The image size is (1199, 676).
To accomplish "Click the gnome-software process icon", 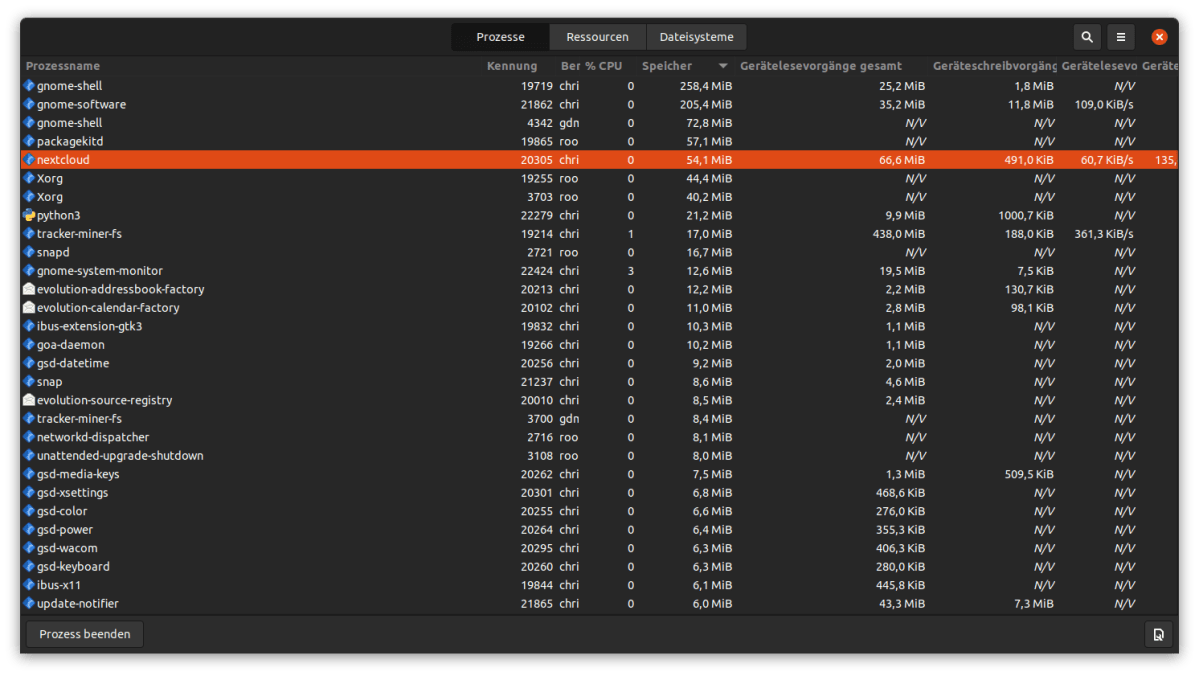I will [29, 105].
